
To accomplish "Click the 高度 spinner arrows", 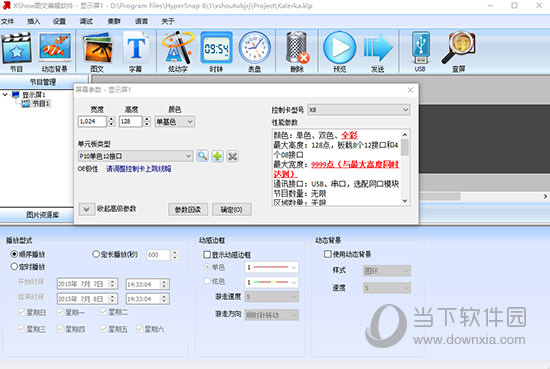I will (147, 122).
